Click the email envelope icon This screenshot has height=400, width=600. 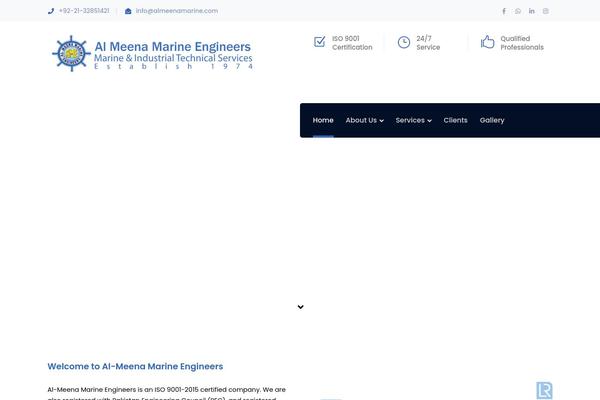click(x=128, y=11)
